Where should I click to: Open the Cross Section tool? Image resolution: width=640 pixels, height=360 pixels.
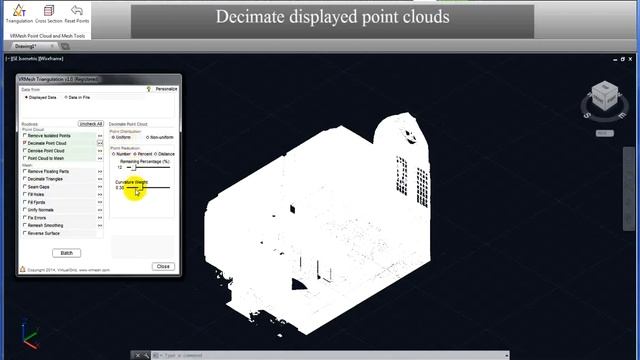[x=49, y=13]
